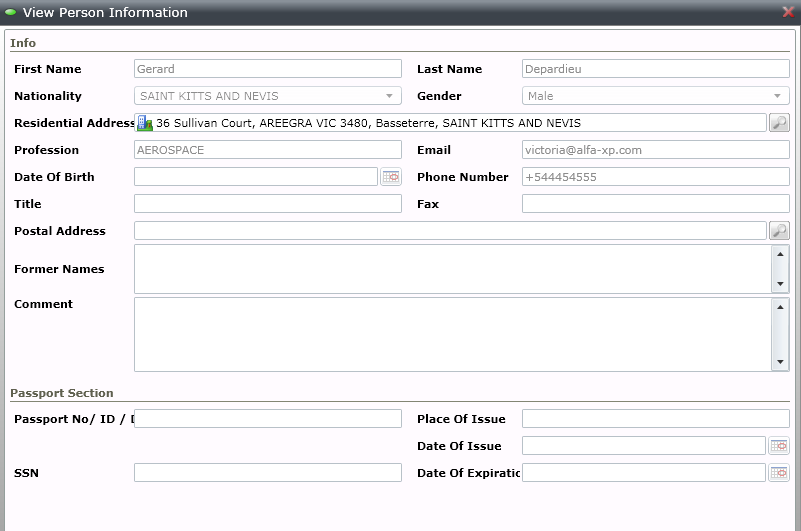Click the Date Of Expiration input field

click(644, 473)
